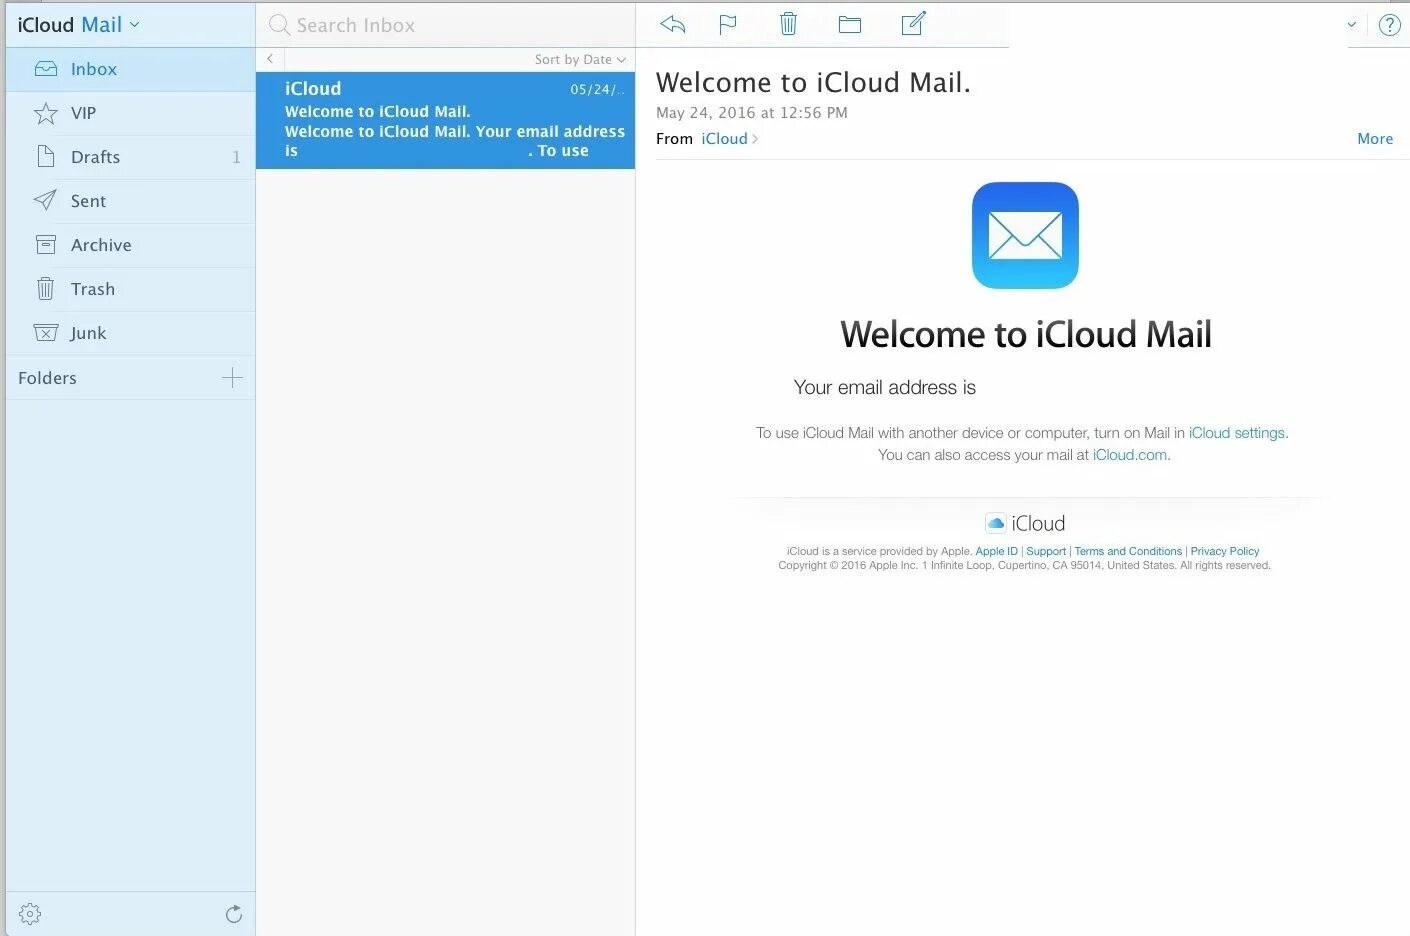Click the VIP star icon

click(x=46, y=113)
